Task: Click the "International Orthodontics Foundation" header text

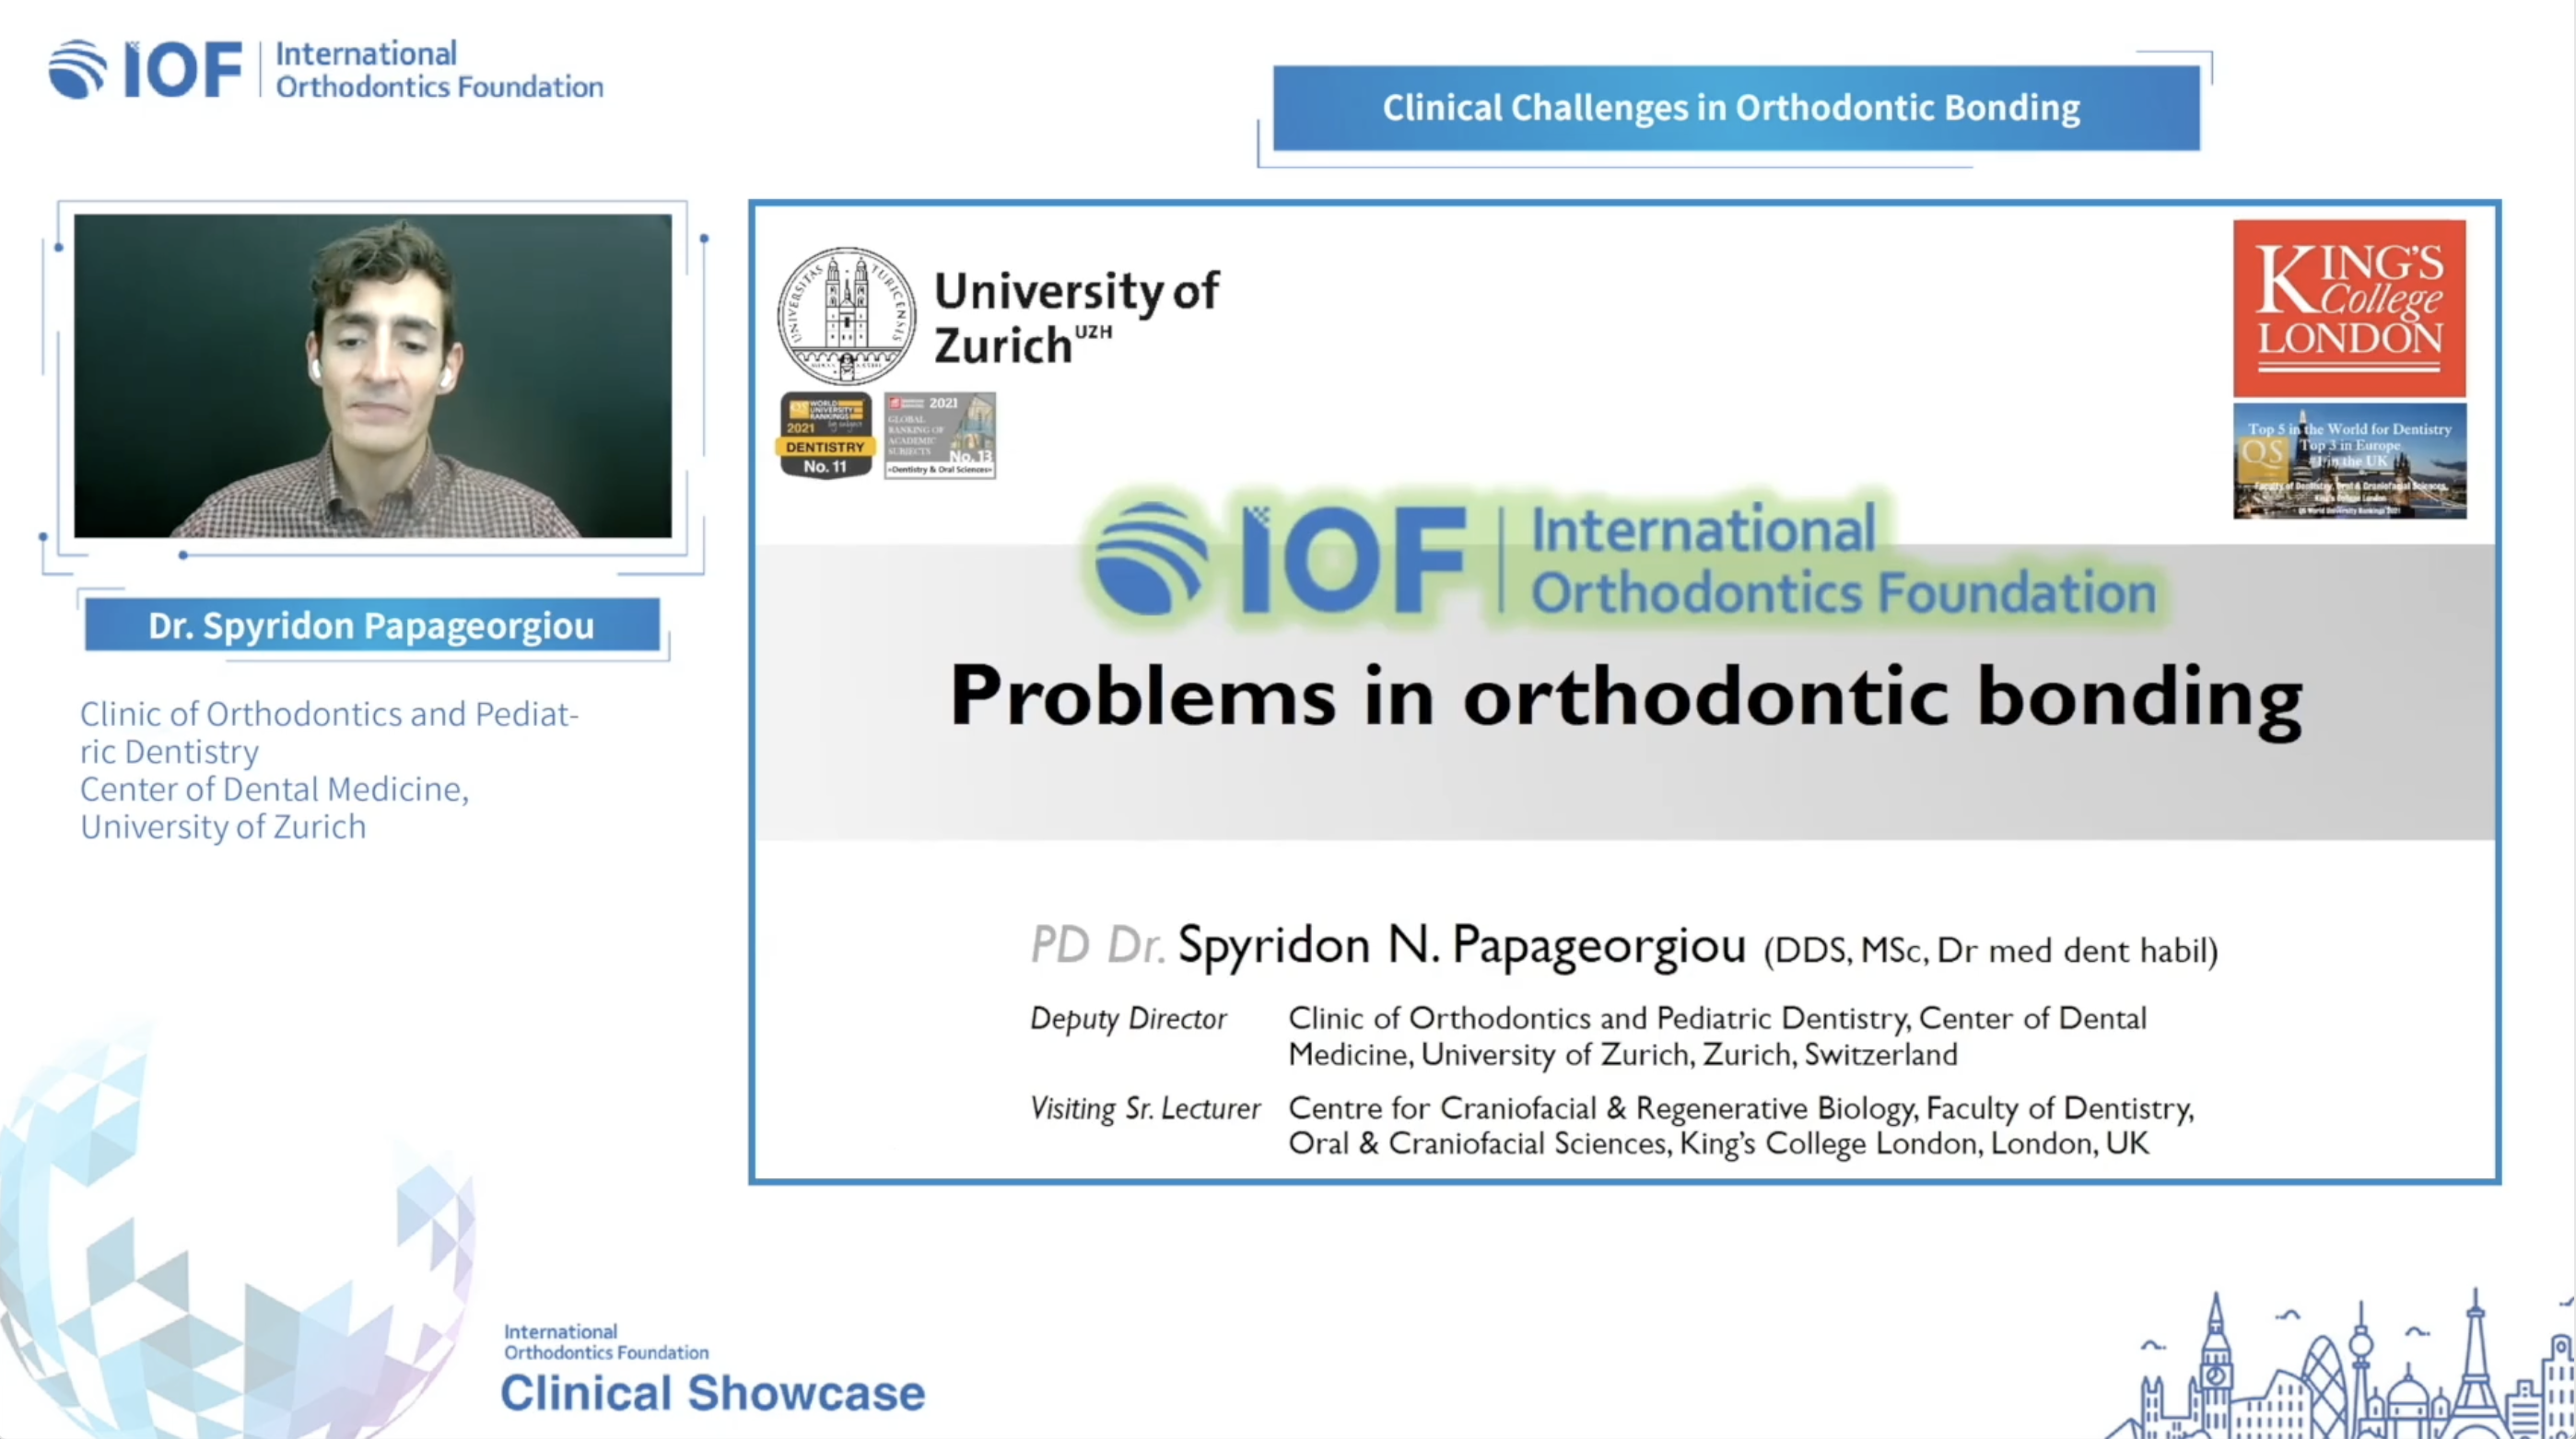Action: 439,70
